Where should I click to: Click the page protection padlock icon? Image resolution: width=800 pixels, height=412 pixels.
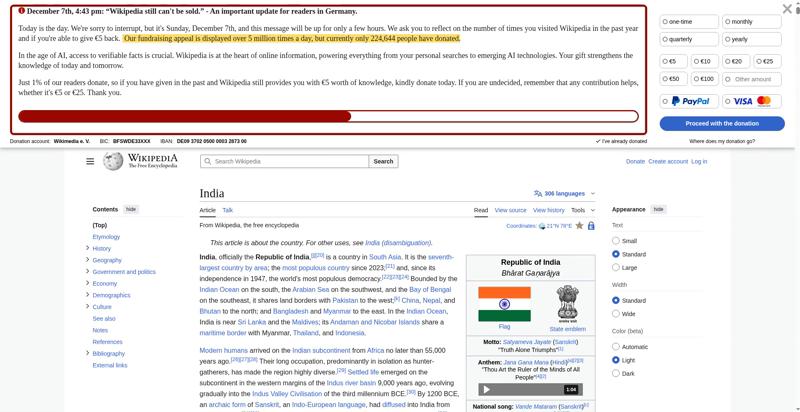click(591, 225)
